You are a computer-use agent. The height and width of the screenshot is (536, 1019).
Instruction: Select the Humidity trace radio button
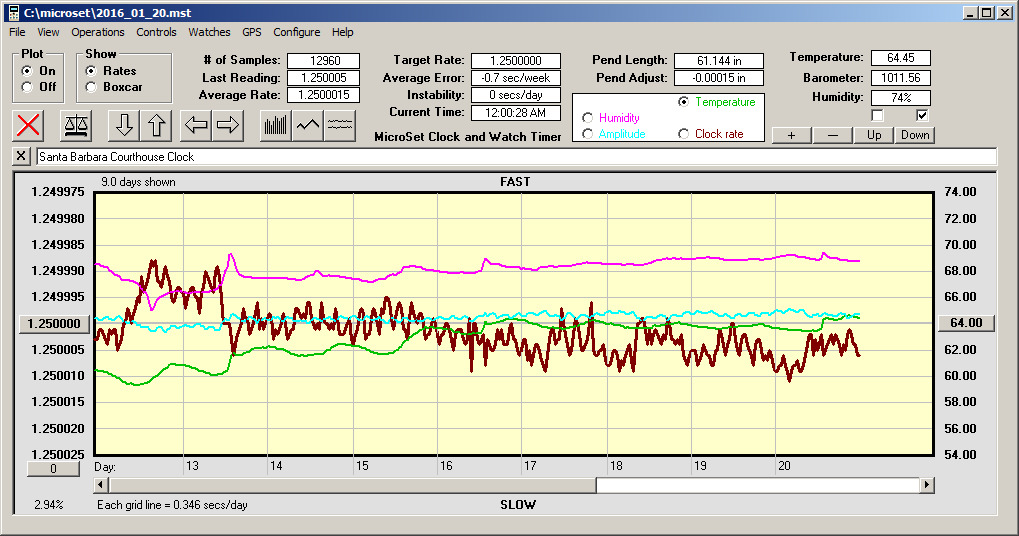(x=587, y=118)
